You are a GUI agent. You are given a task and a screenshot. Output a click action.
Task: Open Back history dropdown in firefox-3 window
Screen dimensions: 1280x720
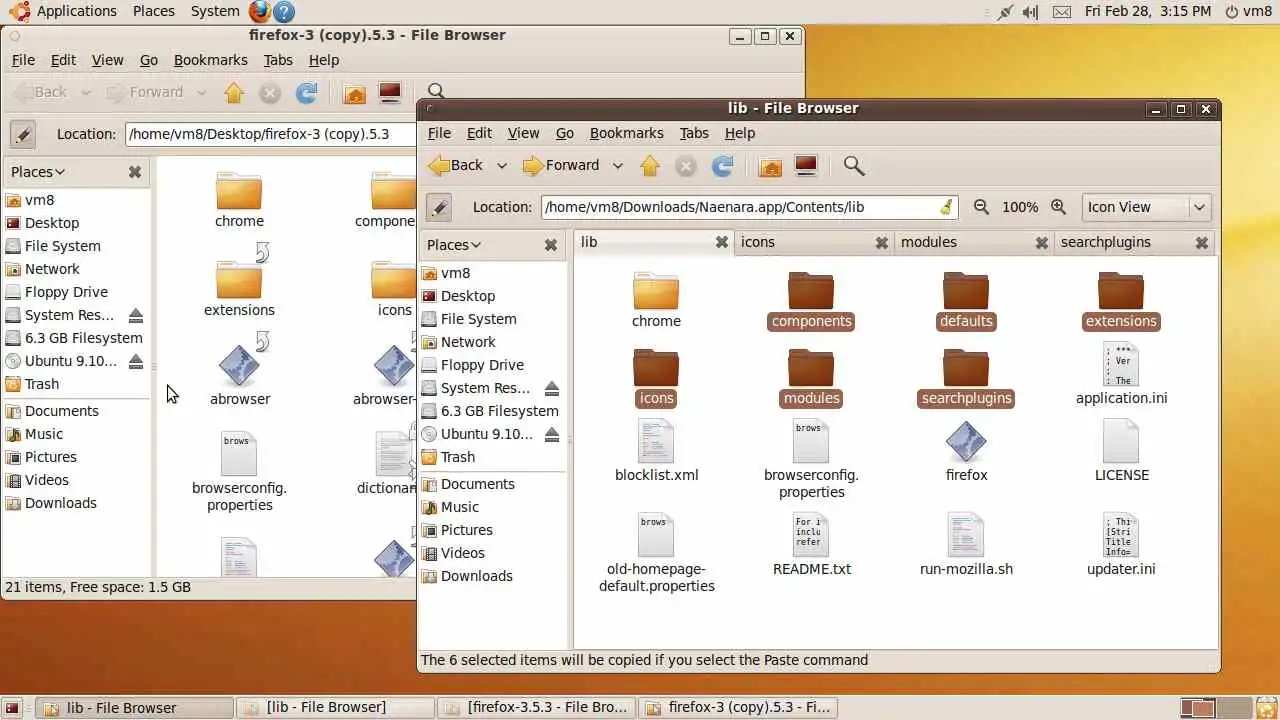click(85, 93)
